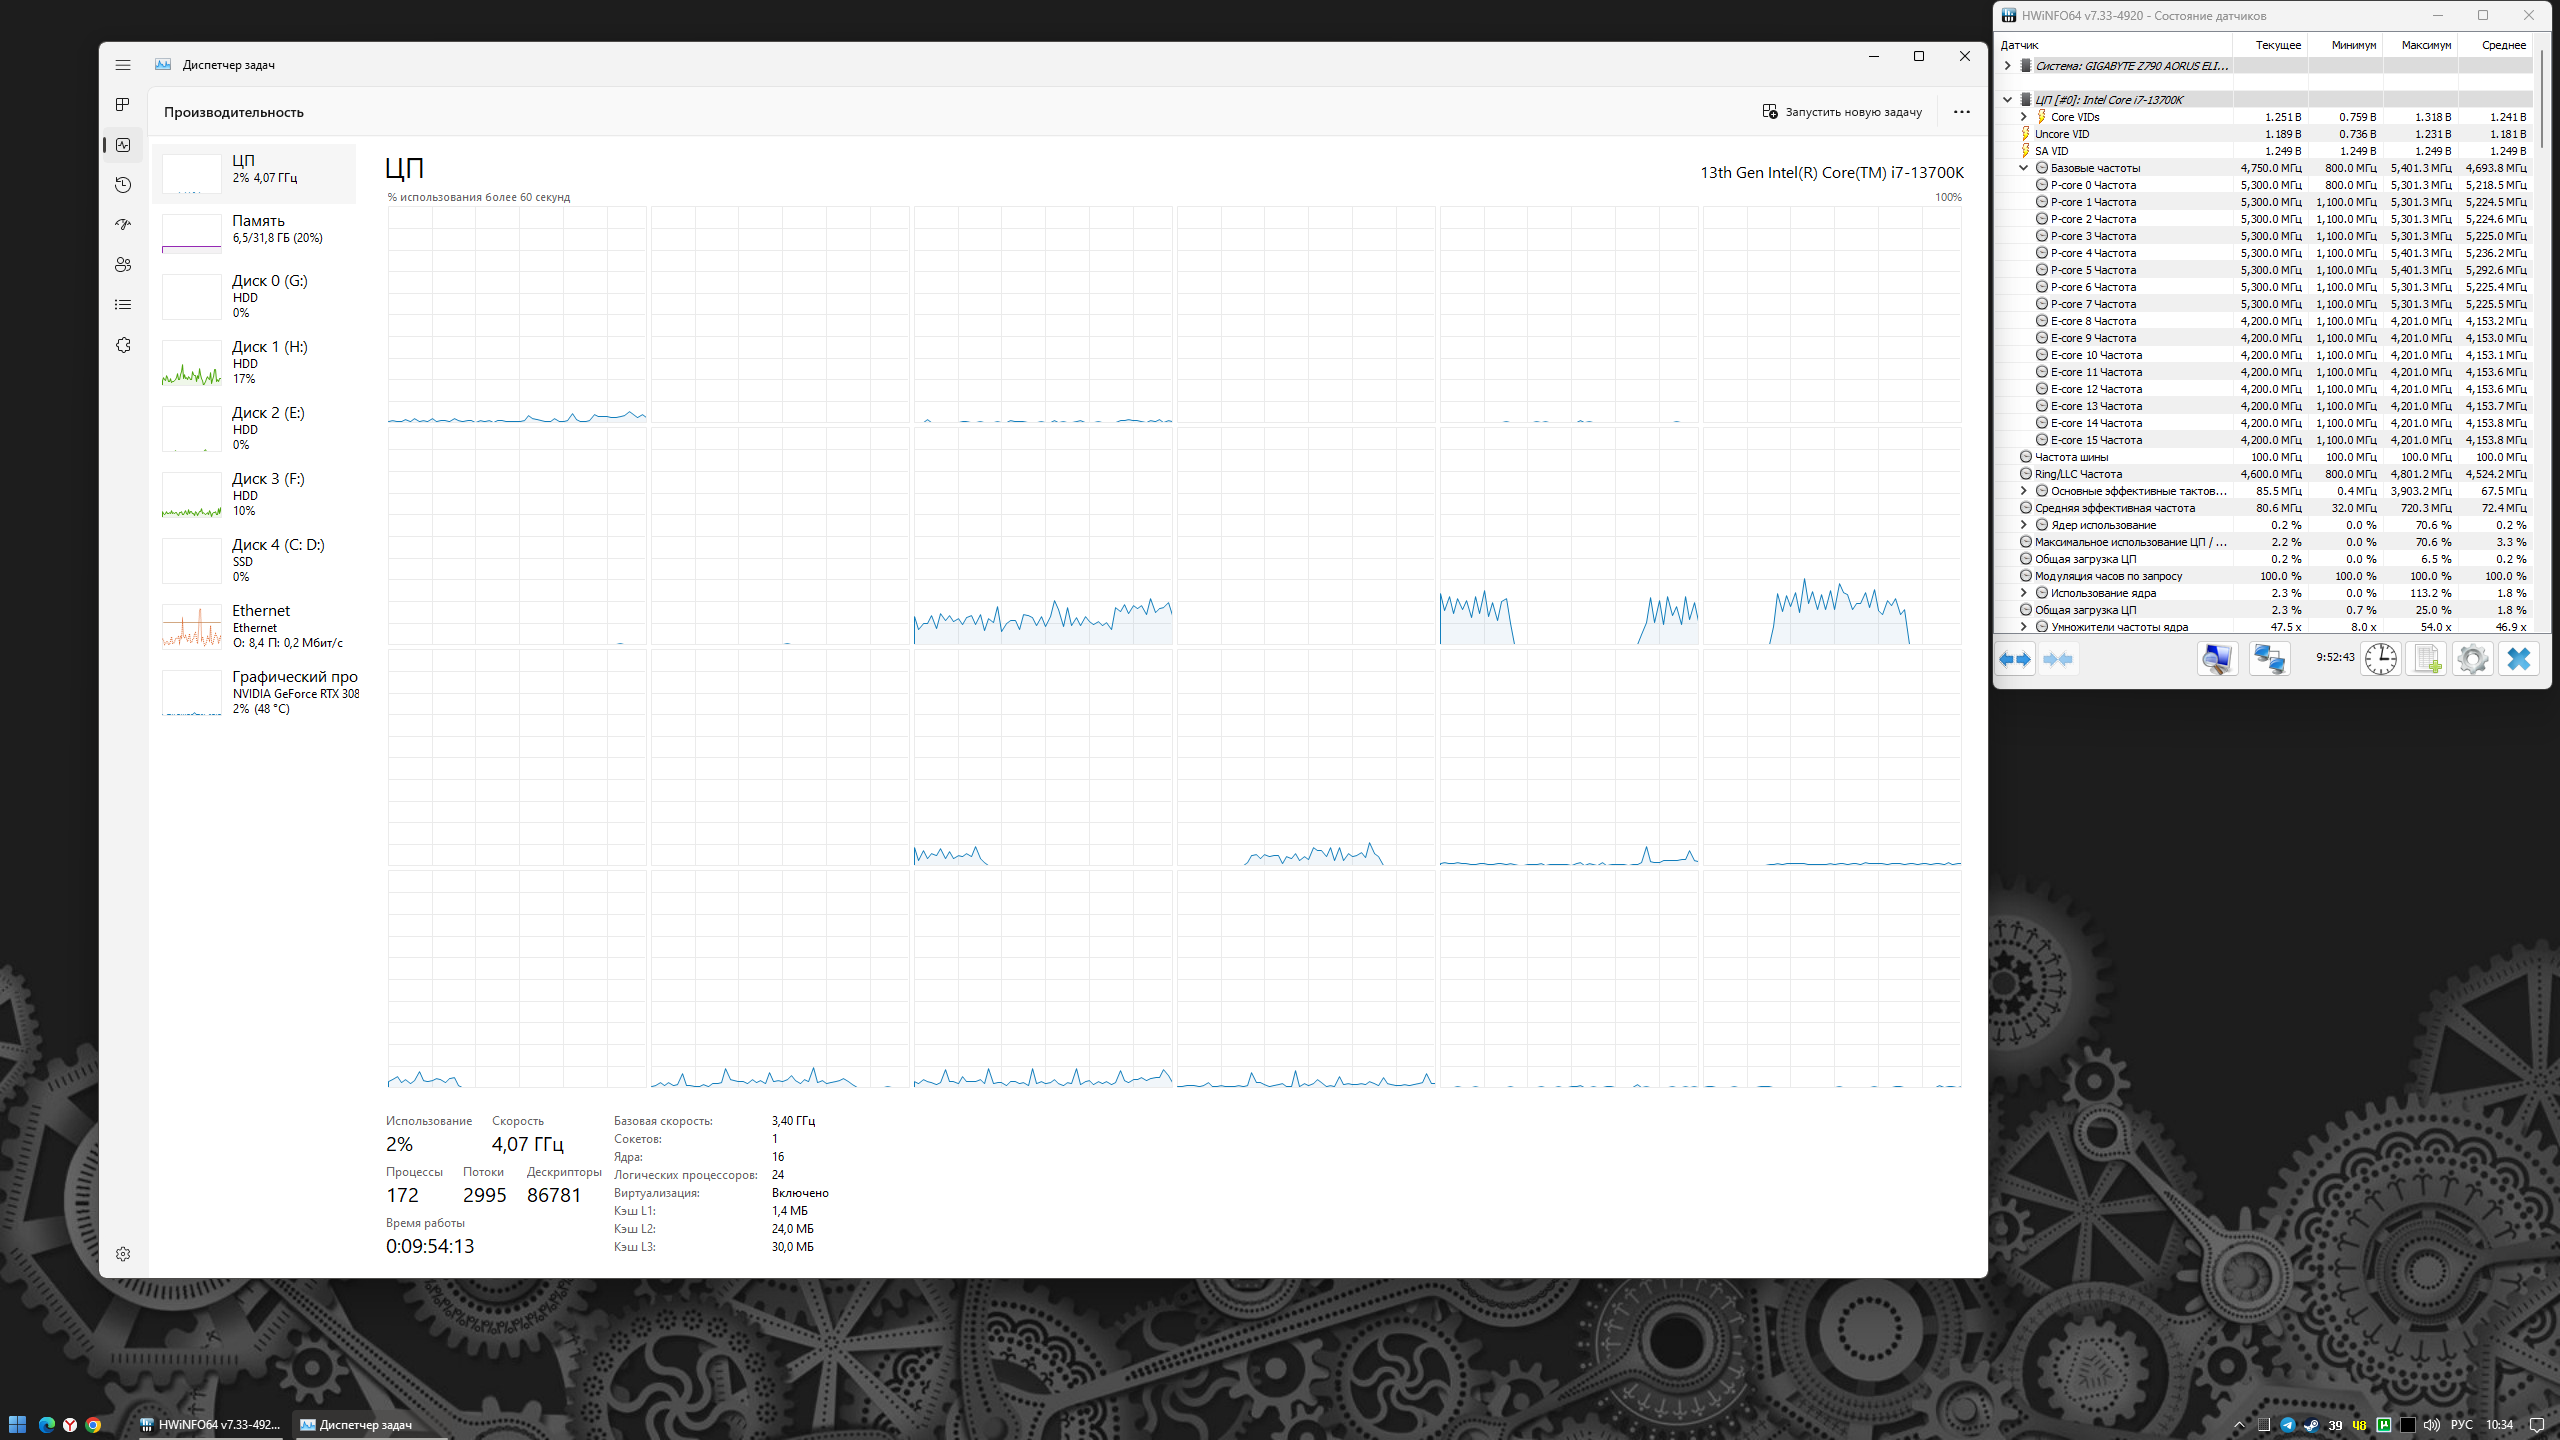Screen dimensions: 2560x1440
Task: Open Startup apps sidebar icon
Action: (x=123, y=225)
